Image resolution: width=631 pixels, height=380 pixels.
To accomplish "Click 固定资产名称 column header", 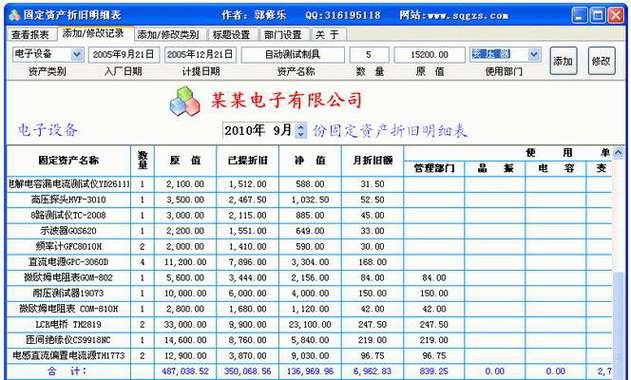I will [x=68, y=160].
